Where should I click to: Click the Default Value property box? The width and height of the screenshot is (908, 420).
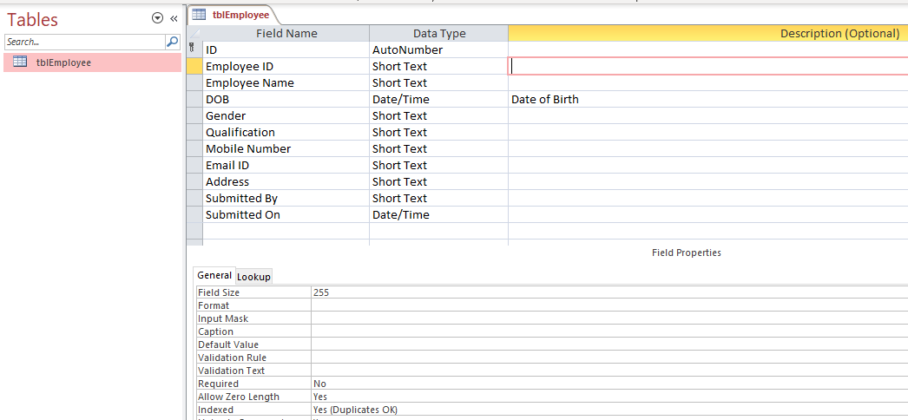point(609,345)
